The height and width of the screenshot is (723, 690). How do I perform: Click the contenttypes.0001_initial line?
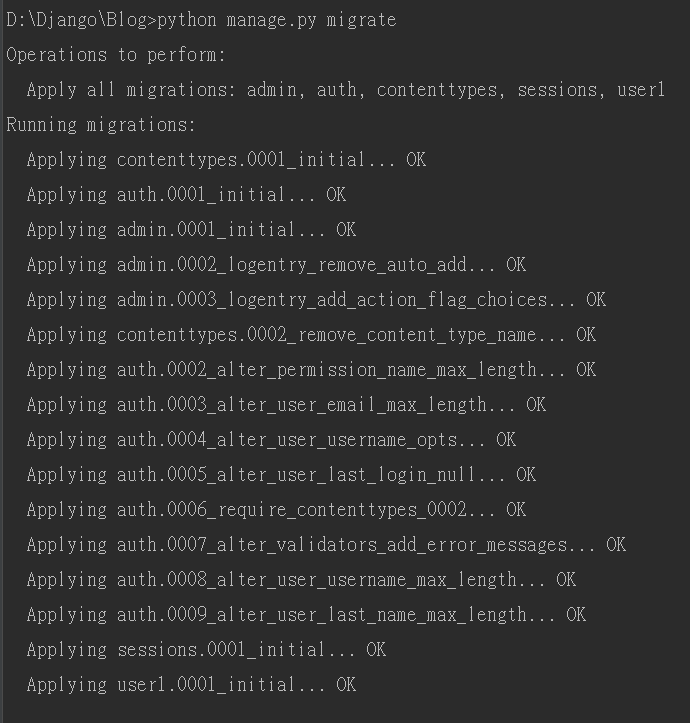pyautogui.click(x=226, y=160)
